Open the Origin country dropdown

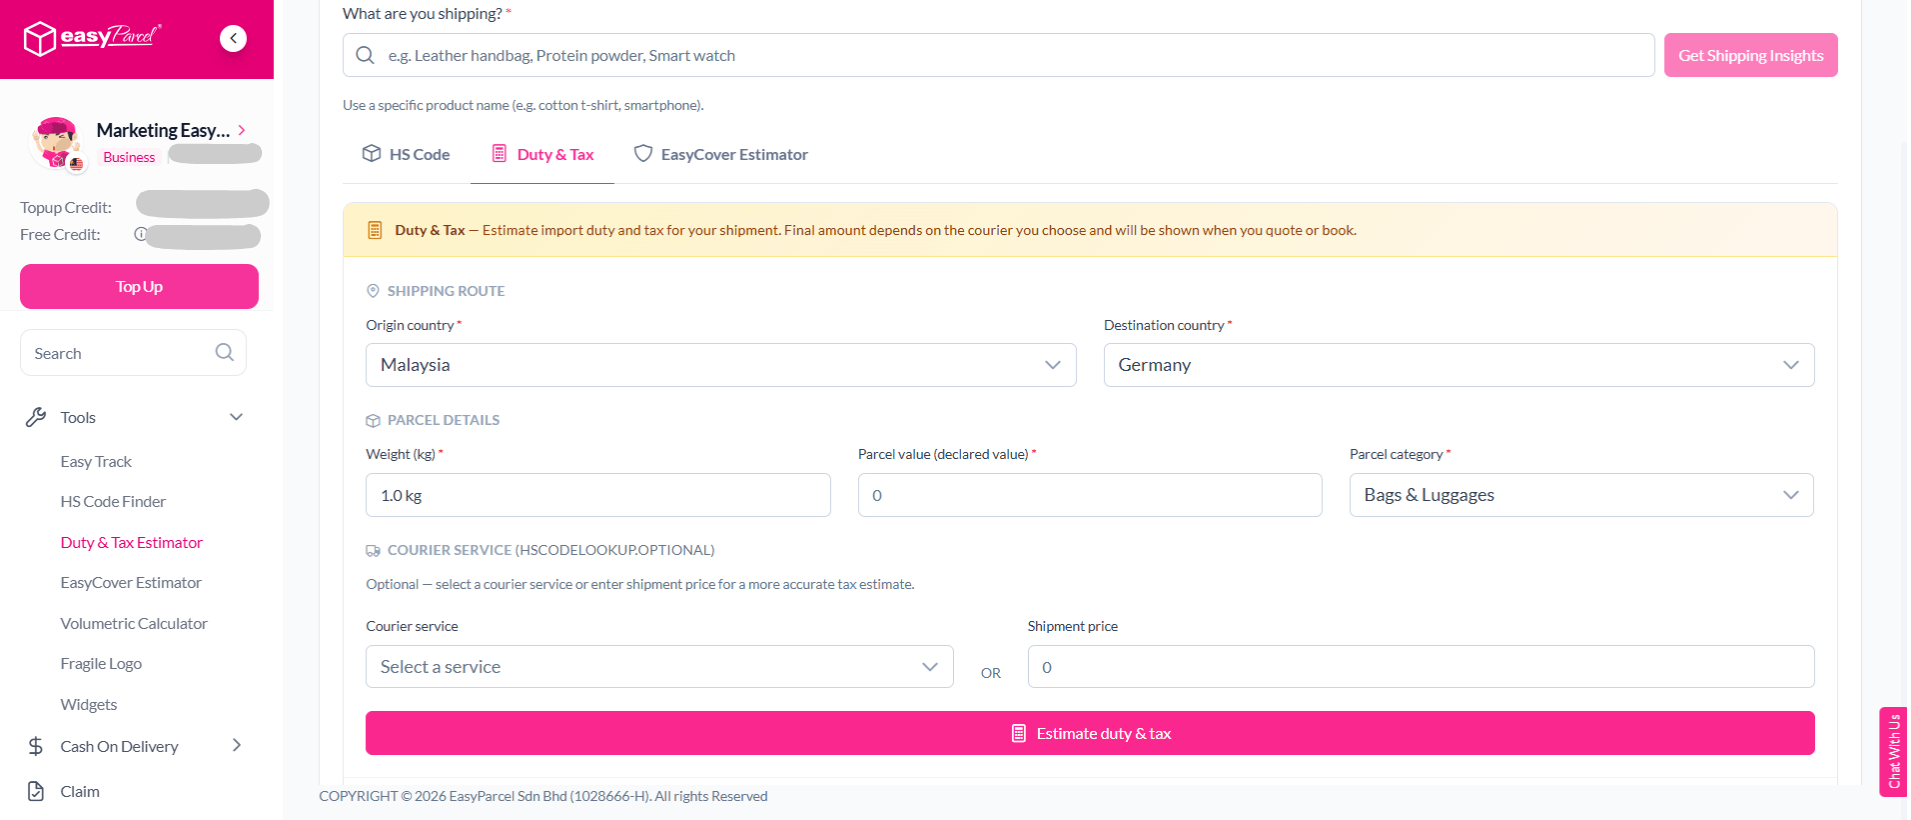(721, 365)
